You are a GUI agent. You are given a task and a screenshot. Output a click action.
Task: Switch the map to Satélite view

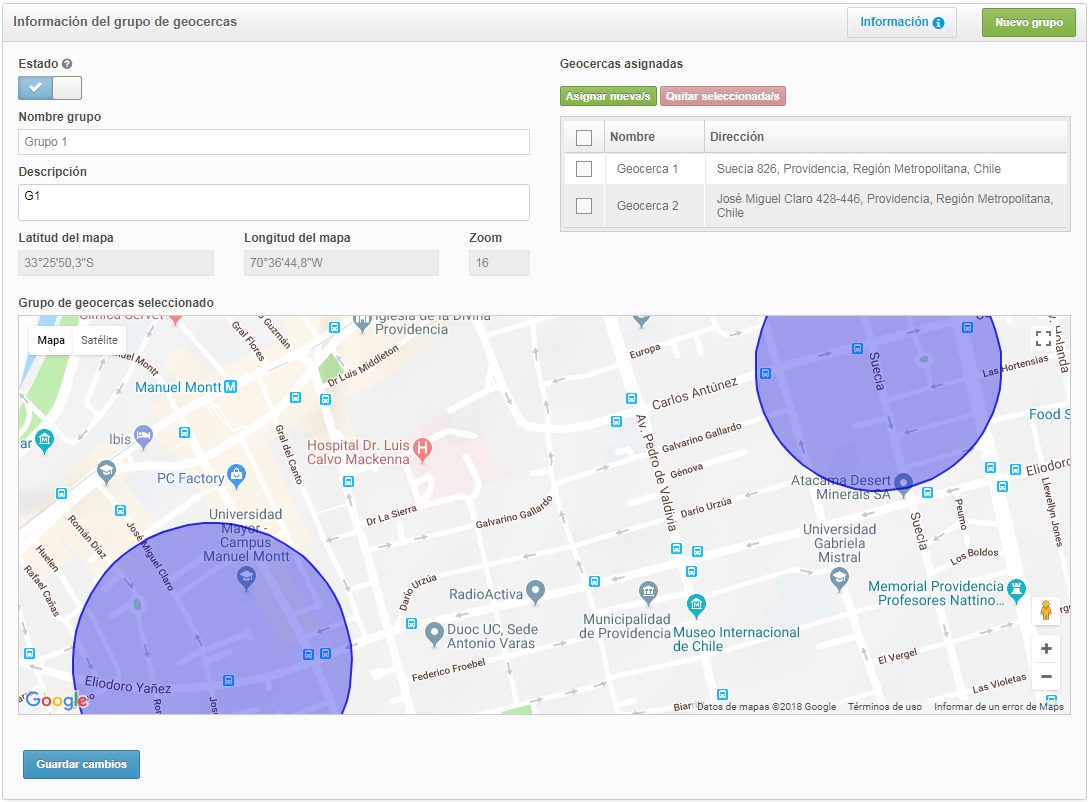pyautogui.click(x=99, y=340)
